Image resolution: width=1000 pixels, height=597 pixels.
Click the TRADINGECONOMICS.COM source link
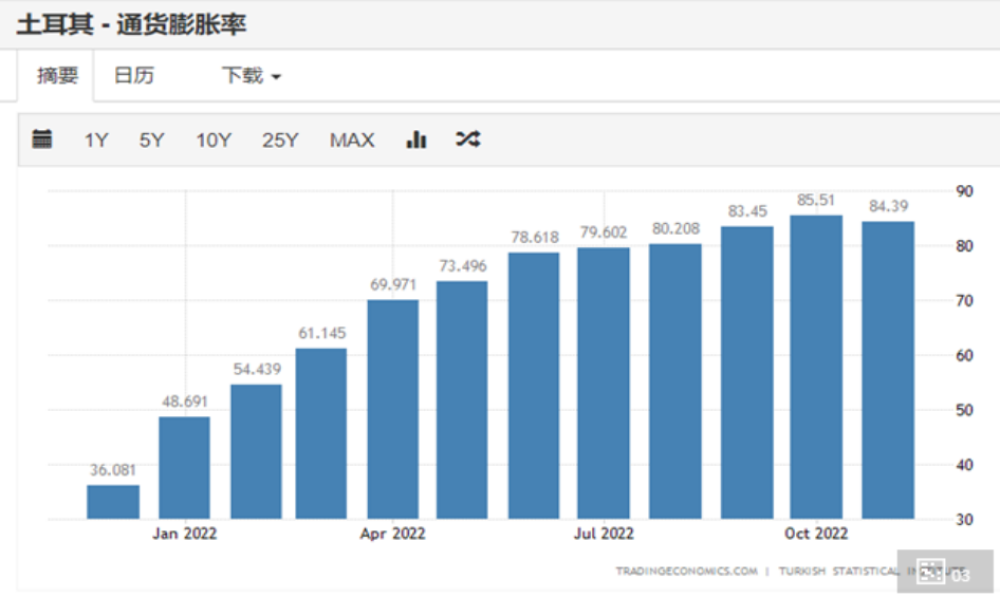click(x=686, y=572)
